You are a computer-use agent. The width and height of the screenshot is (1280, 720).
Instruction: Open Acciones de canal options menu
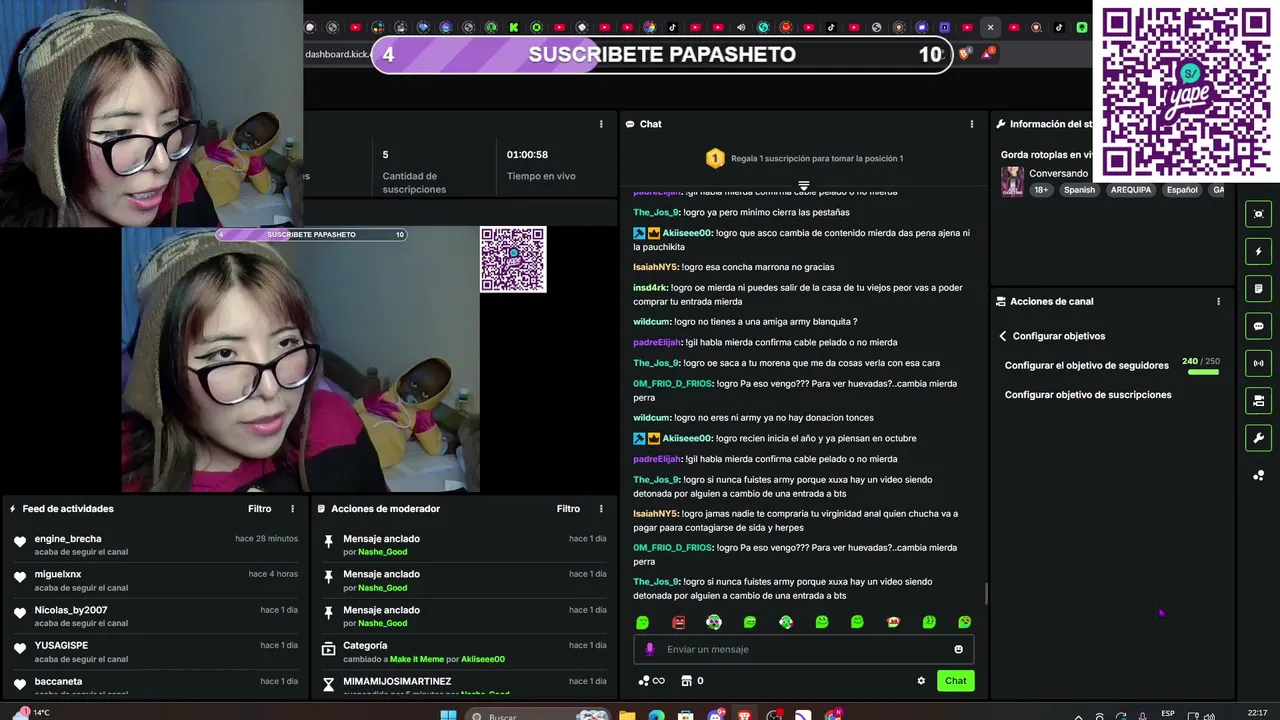1218,301
